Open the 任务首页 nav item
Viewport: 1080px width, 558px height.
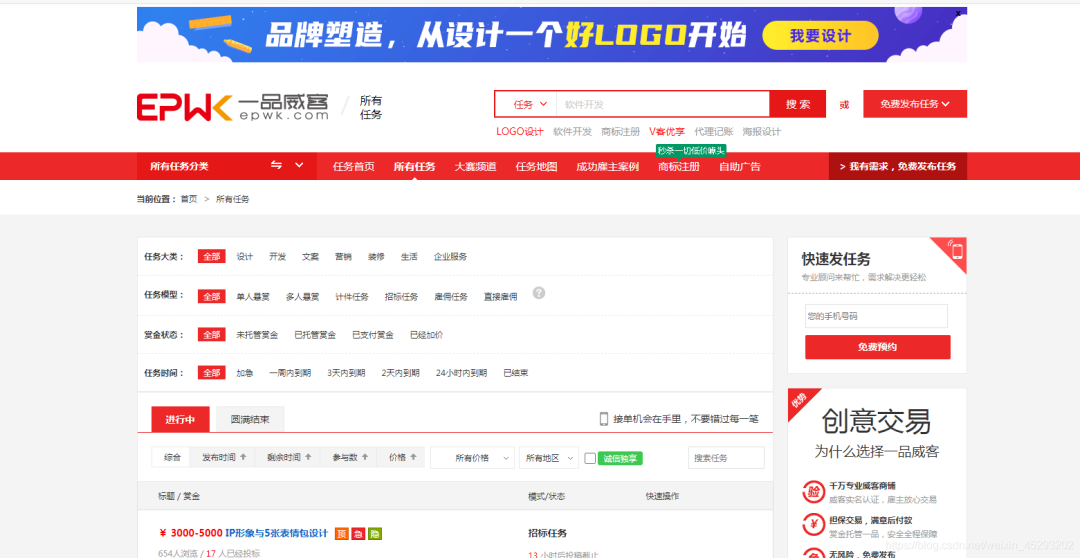(353, 166)
